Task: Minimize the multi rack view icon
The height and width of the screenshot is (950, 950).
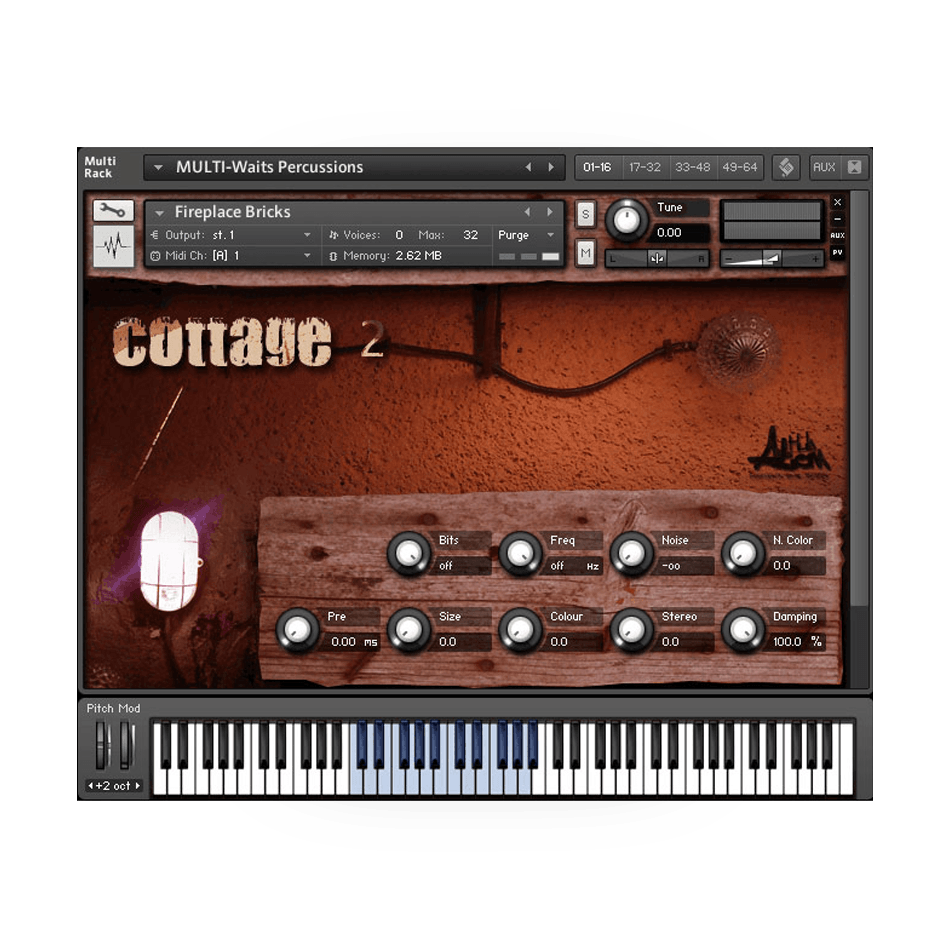Action: [x=854, y=167]
